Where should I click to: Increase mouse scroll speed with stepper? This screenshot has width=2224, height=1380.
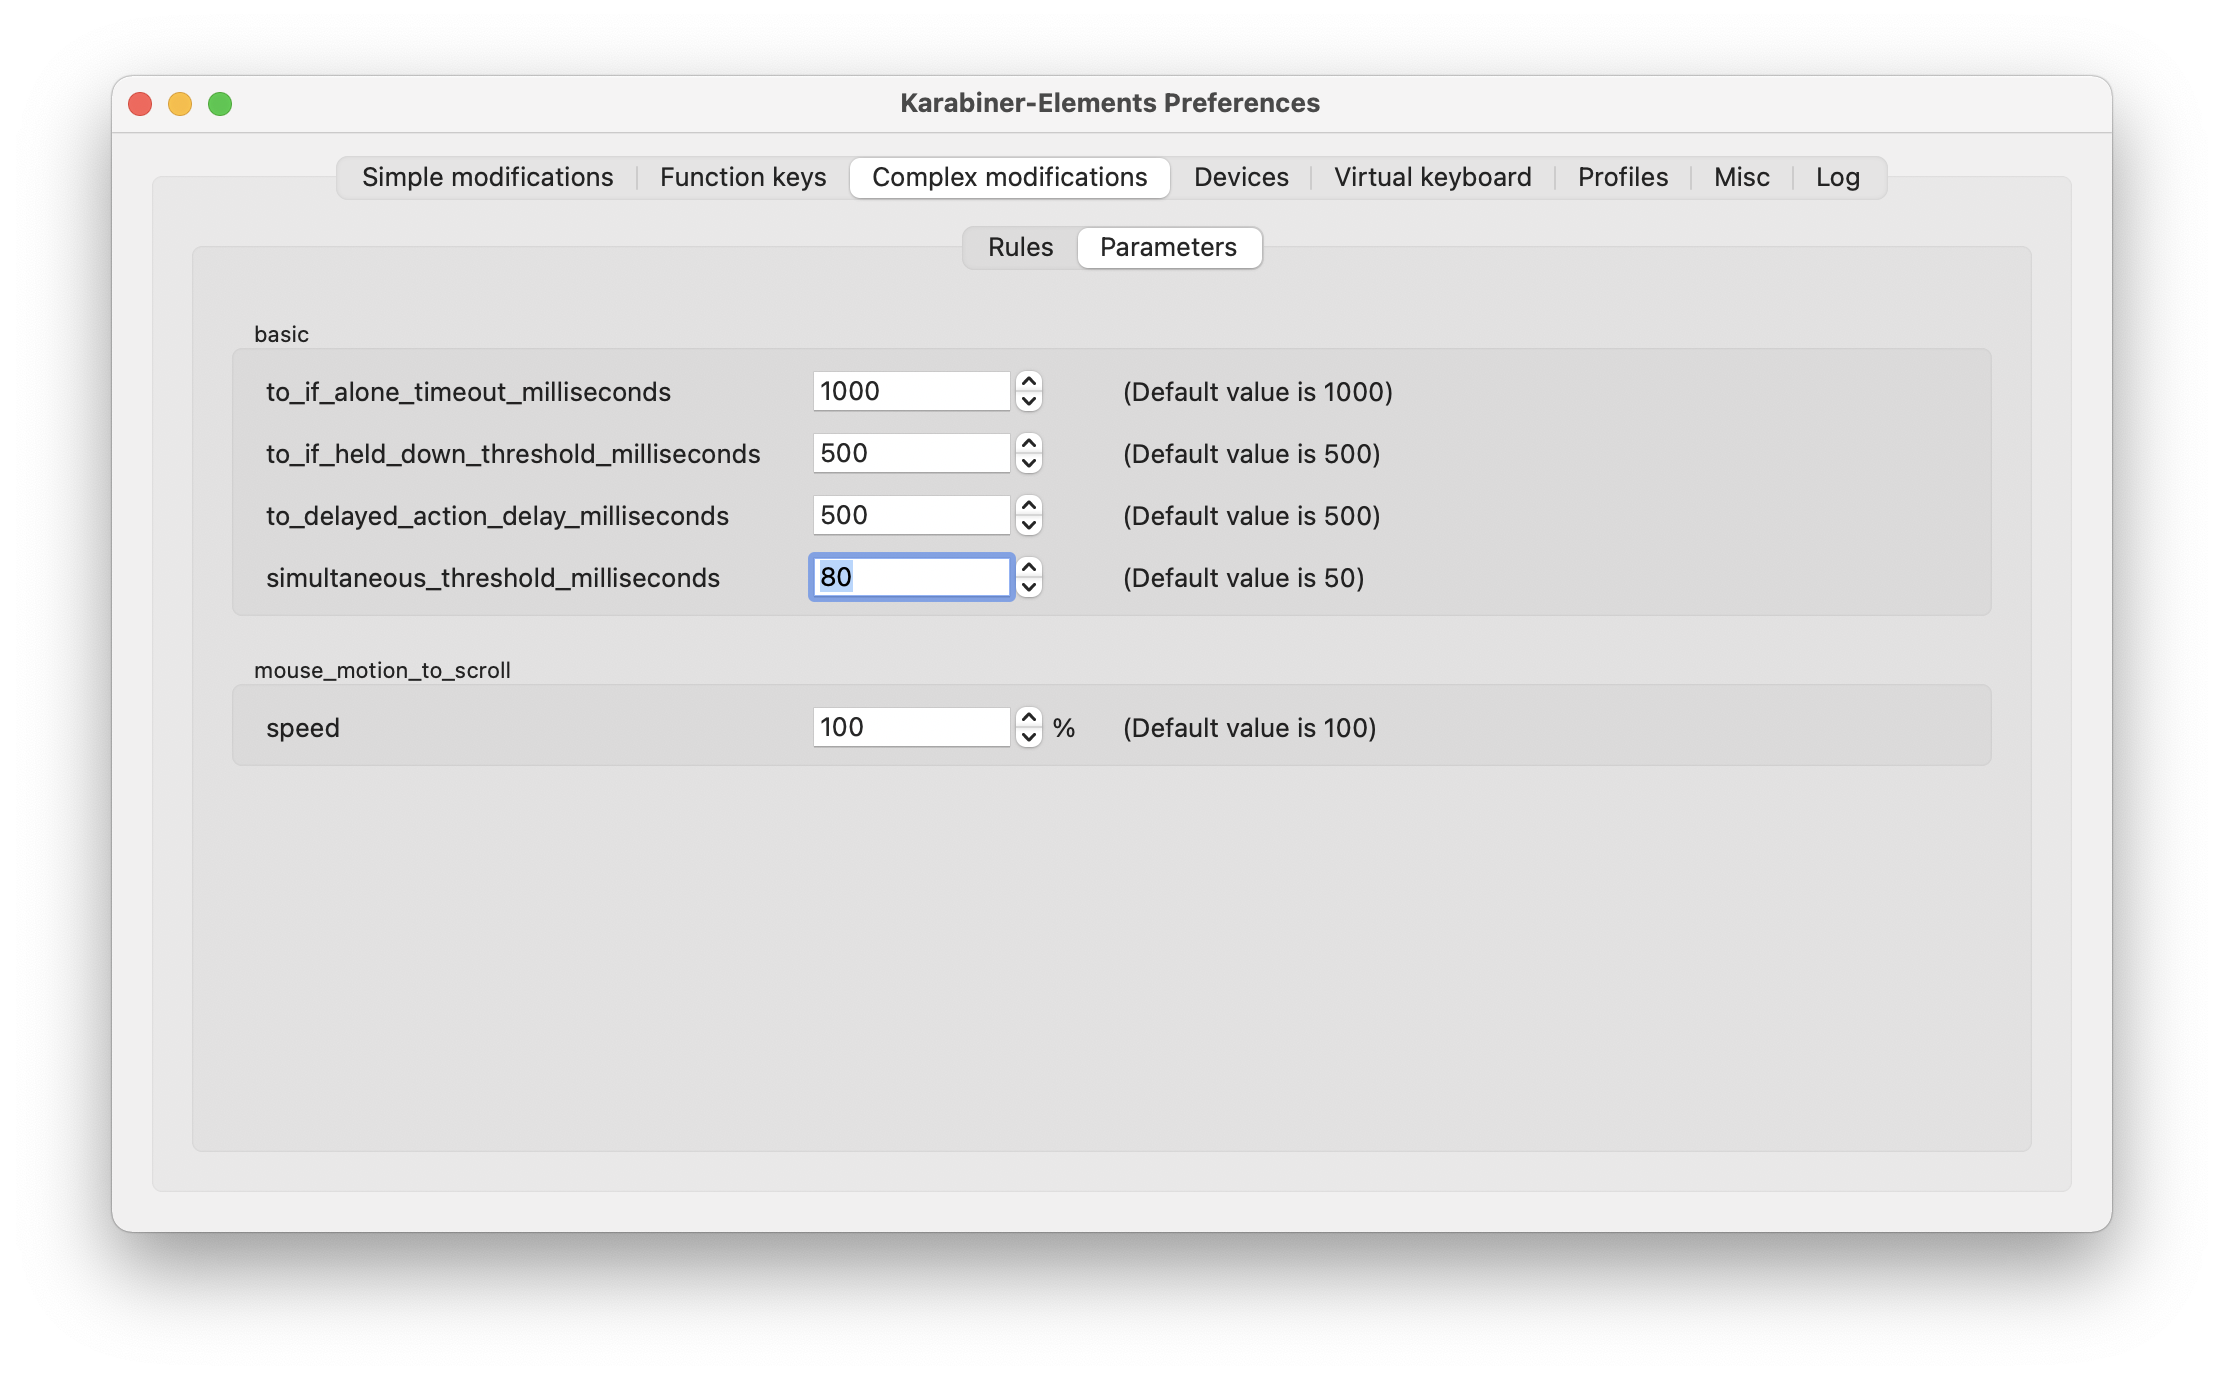point(1028,718)
